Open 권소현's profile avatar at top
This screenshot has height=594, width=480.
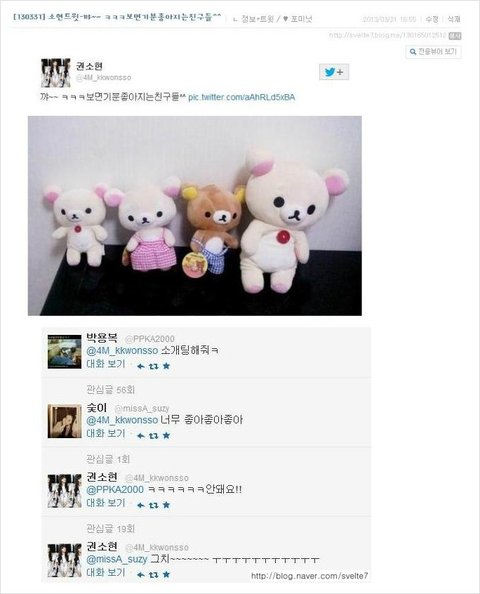pos(56,73)
